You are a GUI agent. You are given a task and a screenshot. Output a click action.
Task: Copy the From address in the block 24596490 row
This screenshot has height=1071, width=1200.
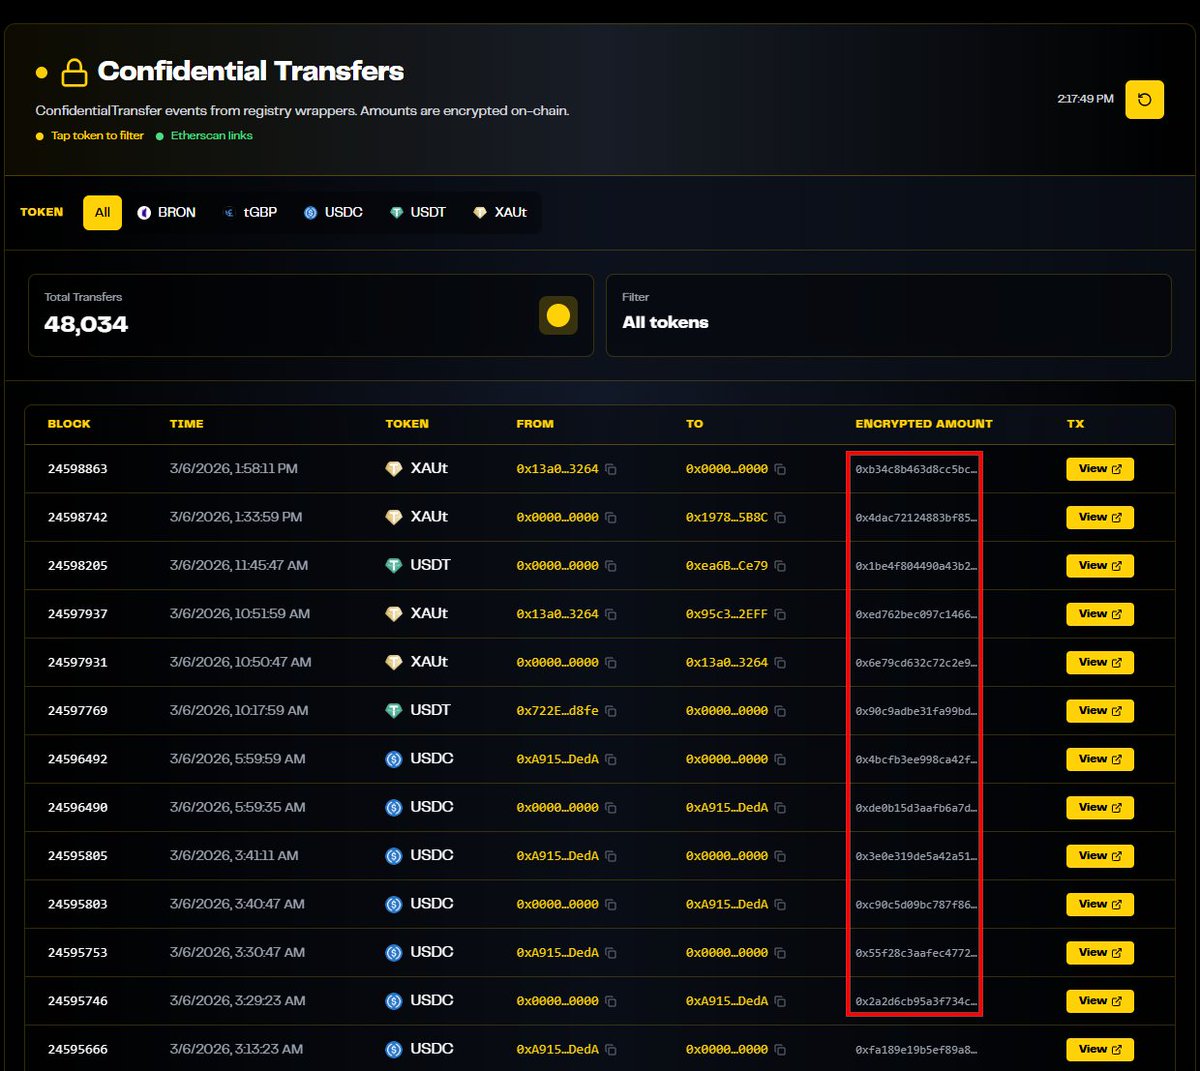(x=611, y=808)
